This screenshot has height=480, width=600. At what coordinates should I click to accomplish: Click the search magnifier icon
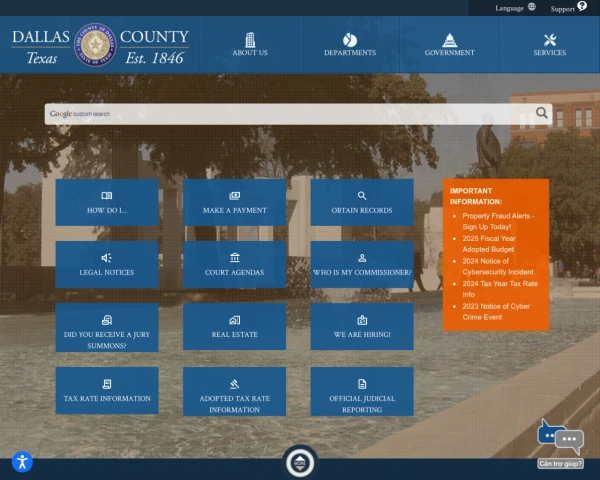[541, 113]
